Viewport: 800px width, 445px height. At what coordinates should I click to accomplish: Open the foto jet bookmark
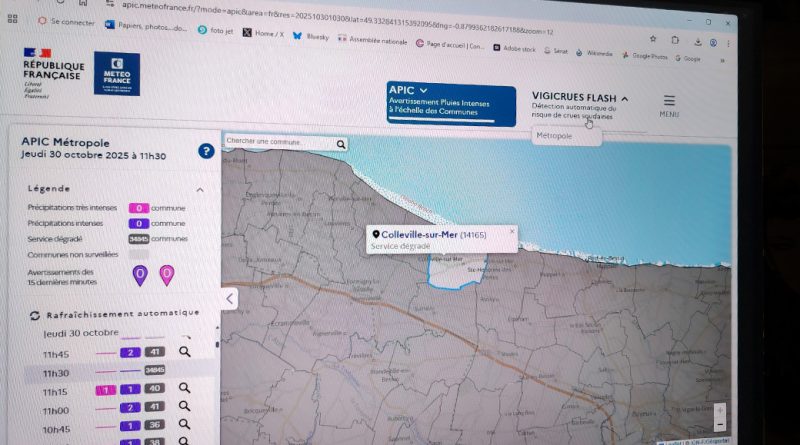(x=215, y=31)
